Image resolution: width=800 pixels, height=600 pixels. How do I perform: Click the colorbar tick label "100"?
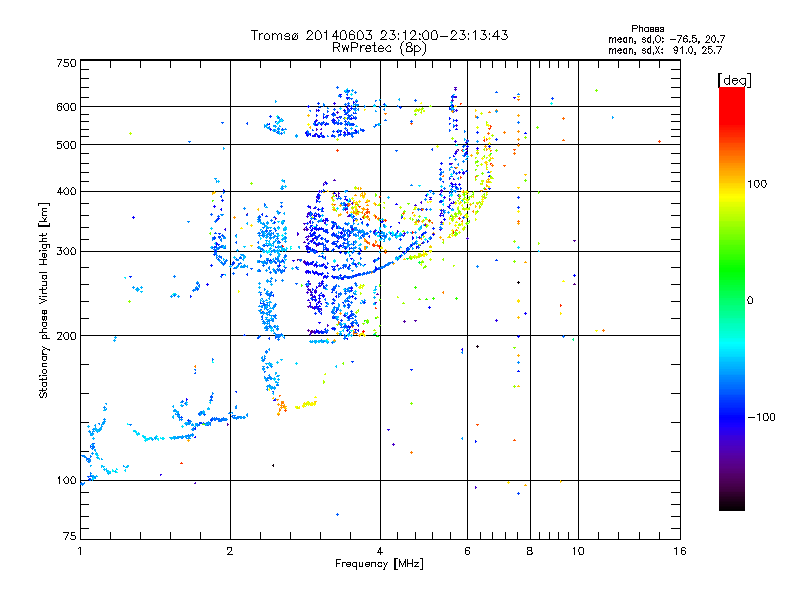[757, 184]
